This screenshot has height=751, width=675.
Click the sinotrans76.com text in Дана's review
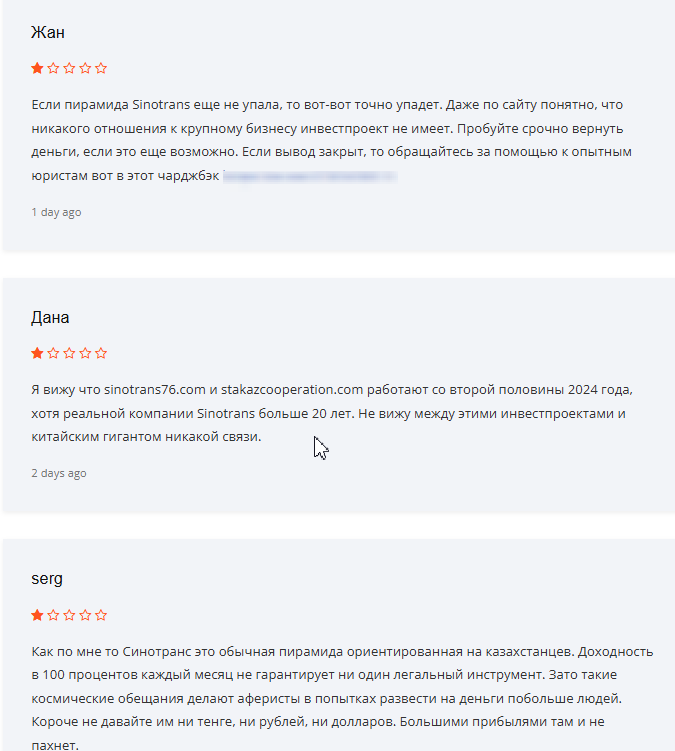pyautogui.click(x=155, y=389)
